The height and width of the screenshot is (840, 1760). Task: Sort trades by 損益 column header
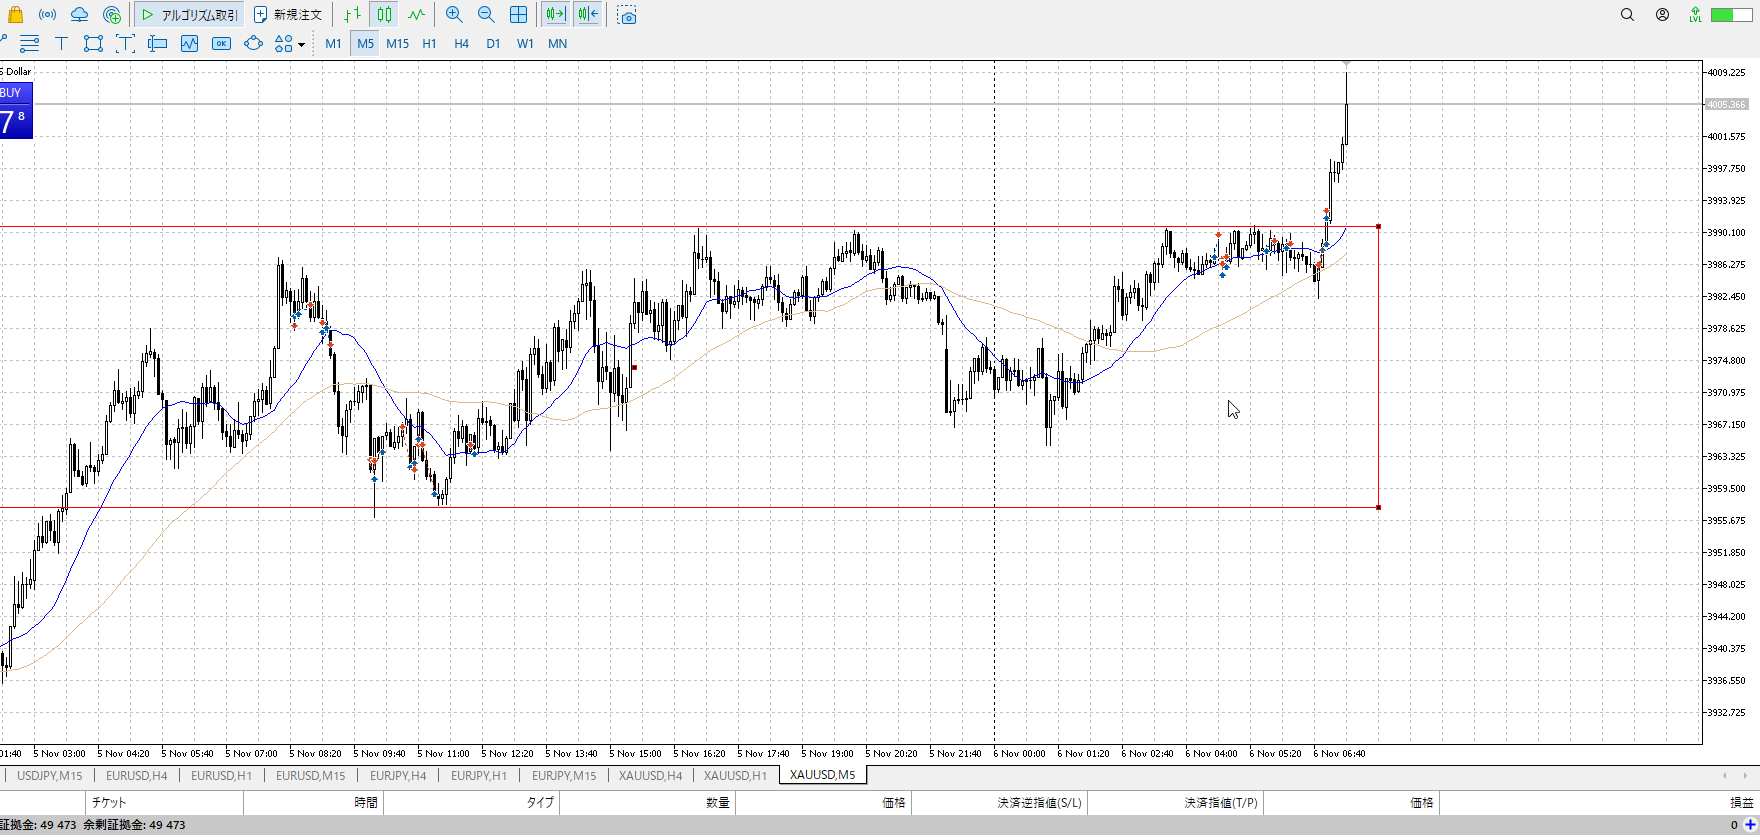click(1741, 802)
